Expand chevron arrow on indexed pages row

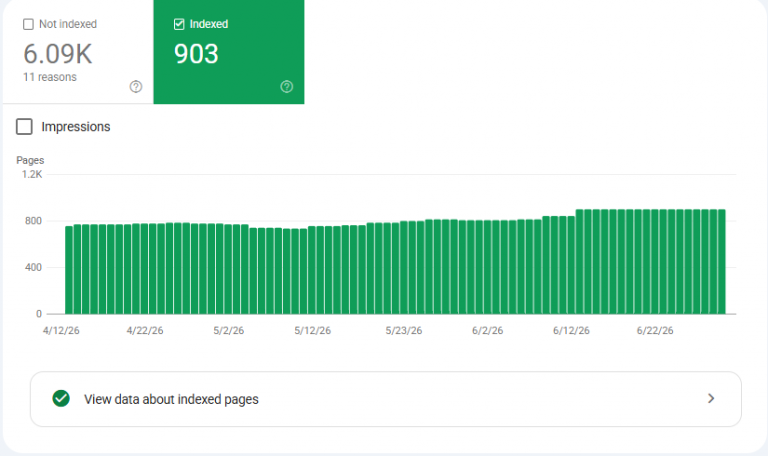click(x=711, y=399)
